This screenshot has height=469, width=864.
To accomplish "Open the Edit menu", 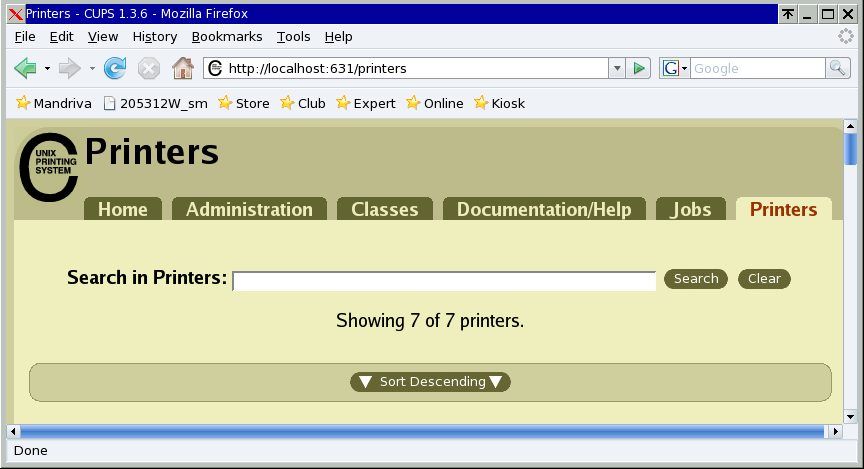I will (x=61, y=36).
